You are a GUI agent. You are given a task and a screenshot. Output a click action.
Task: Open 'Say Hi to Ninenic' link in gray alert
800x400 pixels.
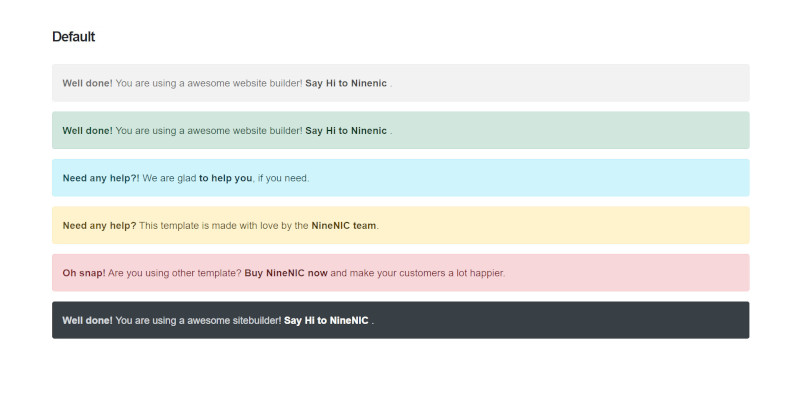click(346, 83)
